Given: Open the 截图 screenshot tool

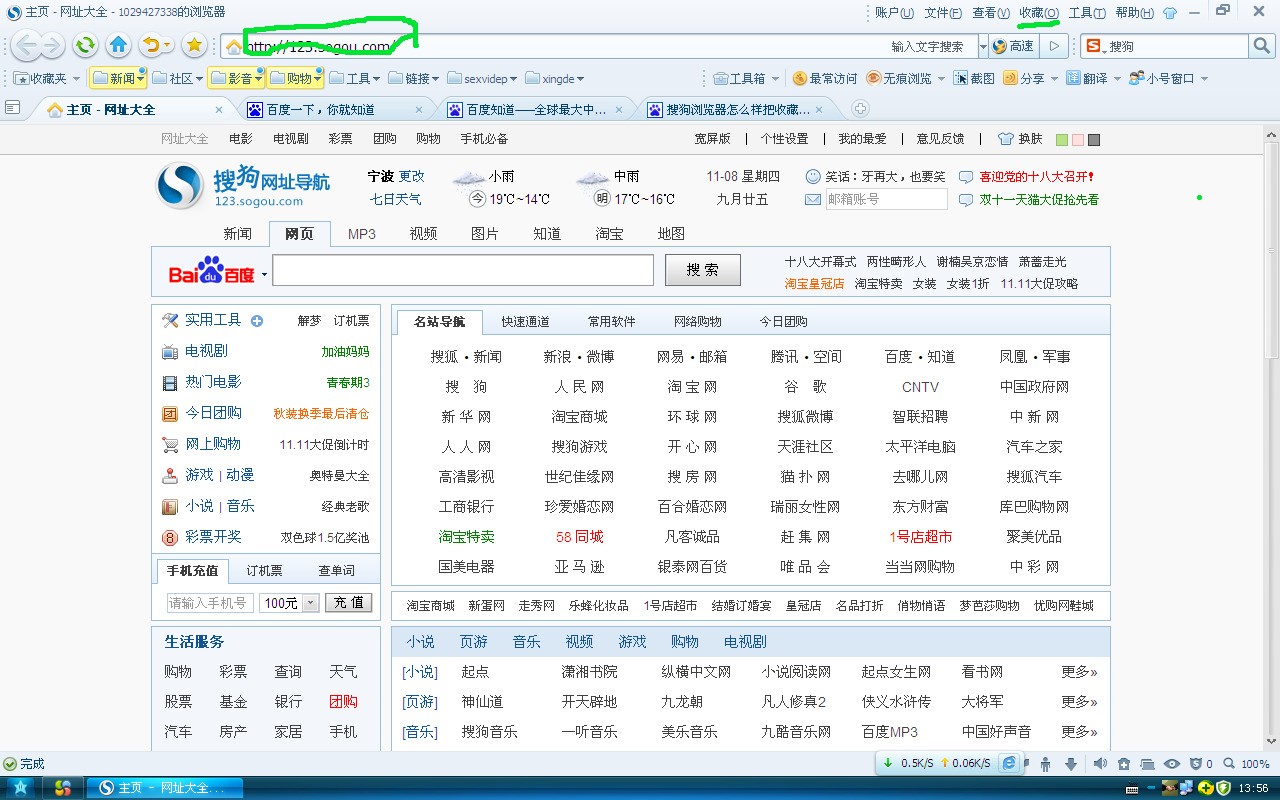Looking at the screenshot, I should [974, 78].
